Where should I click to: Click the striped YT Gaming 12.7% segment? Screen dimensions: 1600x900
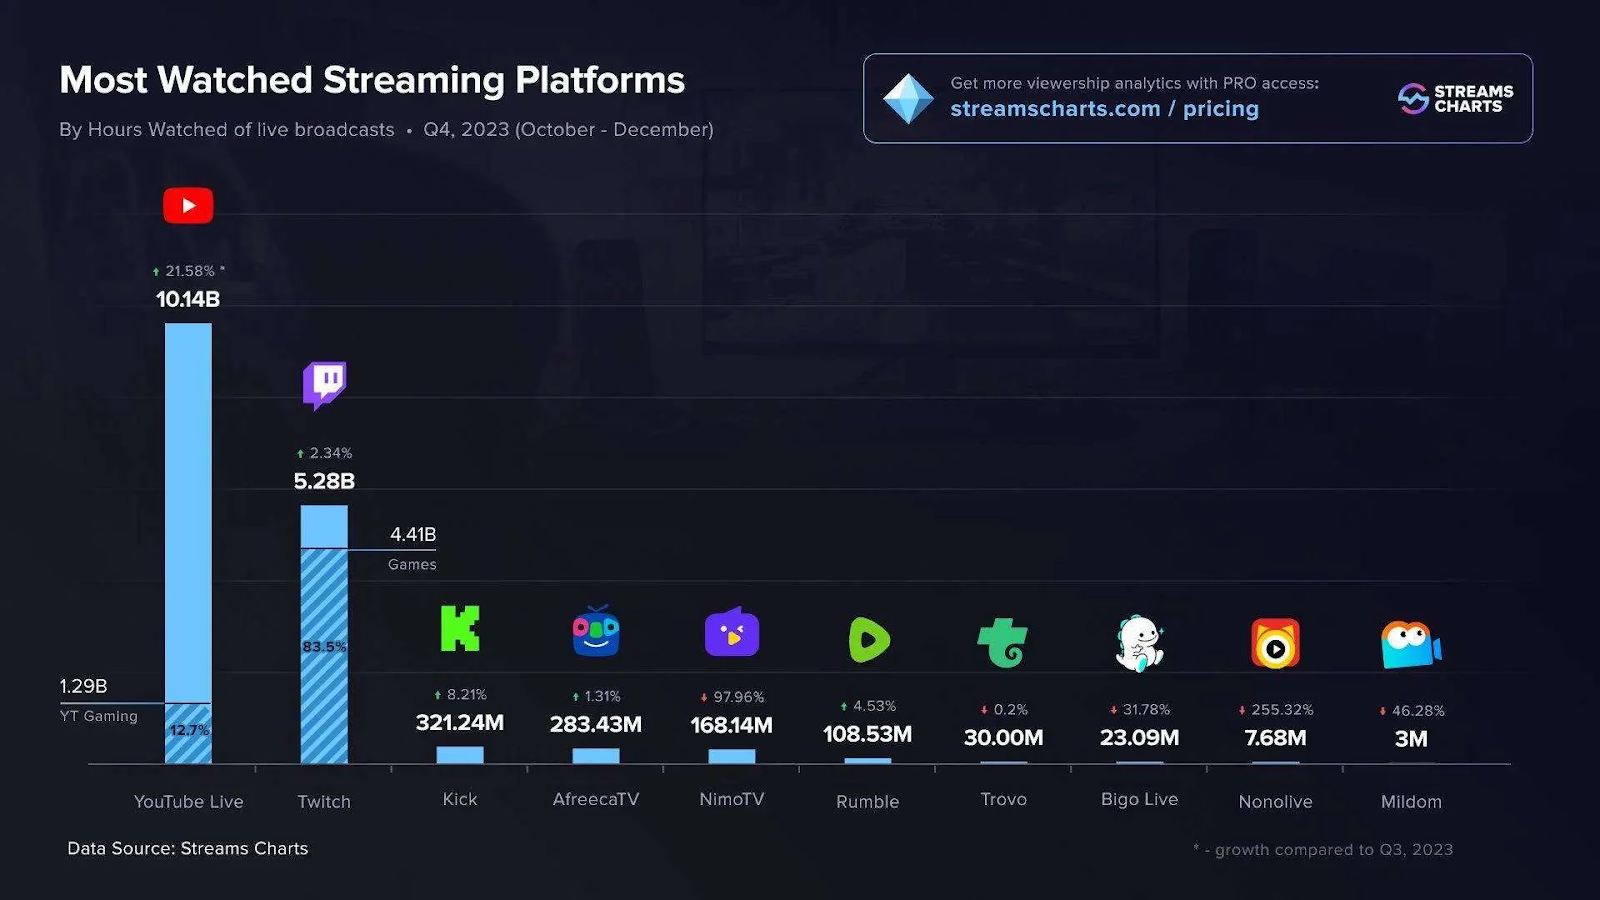click(x=188, y=734)
